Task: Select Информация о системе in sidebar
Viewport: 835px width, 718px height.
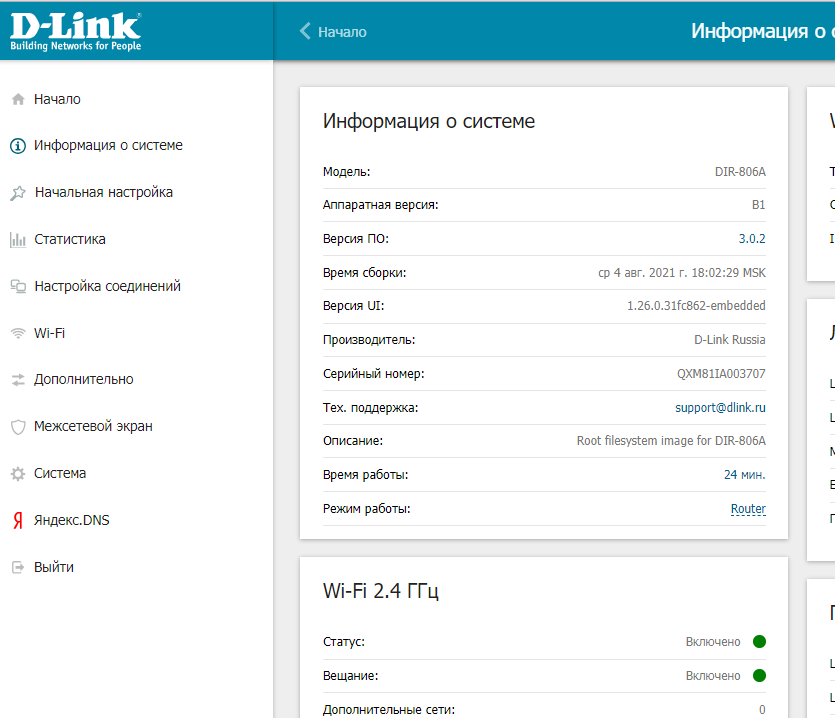Action: [x=109, y=145]
